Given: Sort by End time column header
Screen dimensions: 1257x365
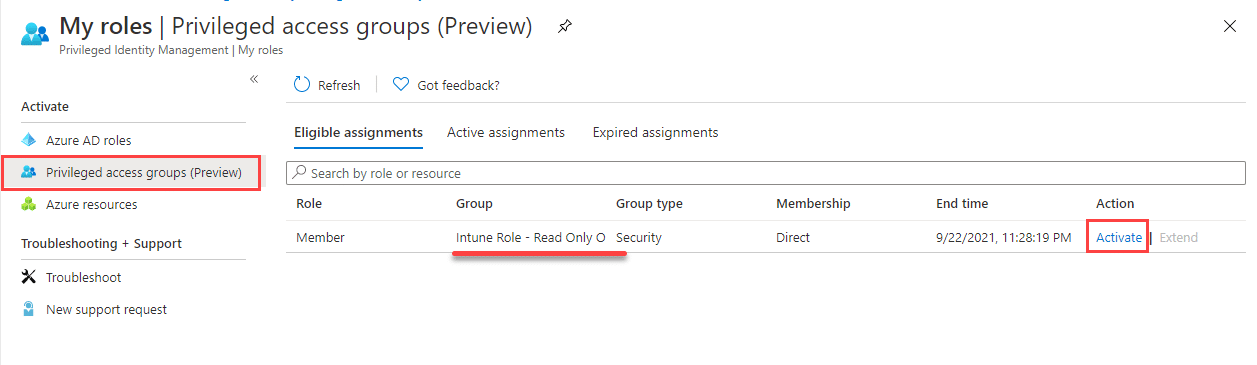Looking at the screenshot, I should 962,203.
